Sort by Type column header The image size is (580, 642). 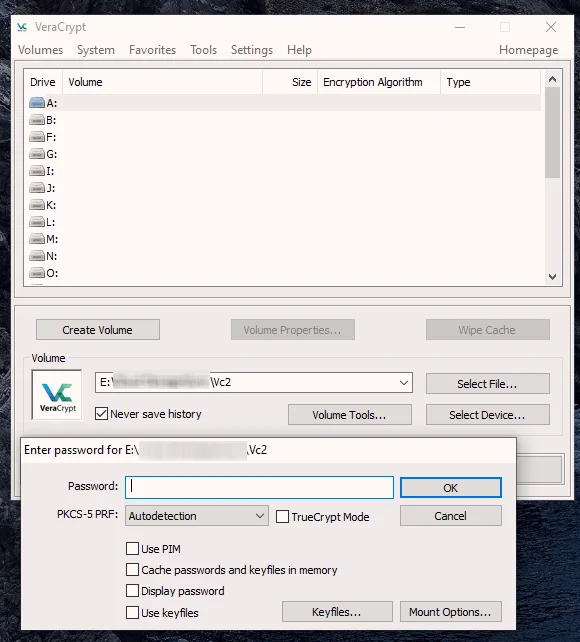point(491,82)
